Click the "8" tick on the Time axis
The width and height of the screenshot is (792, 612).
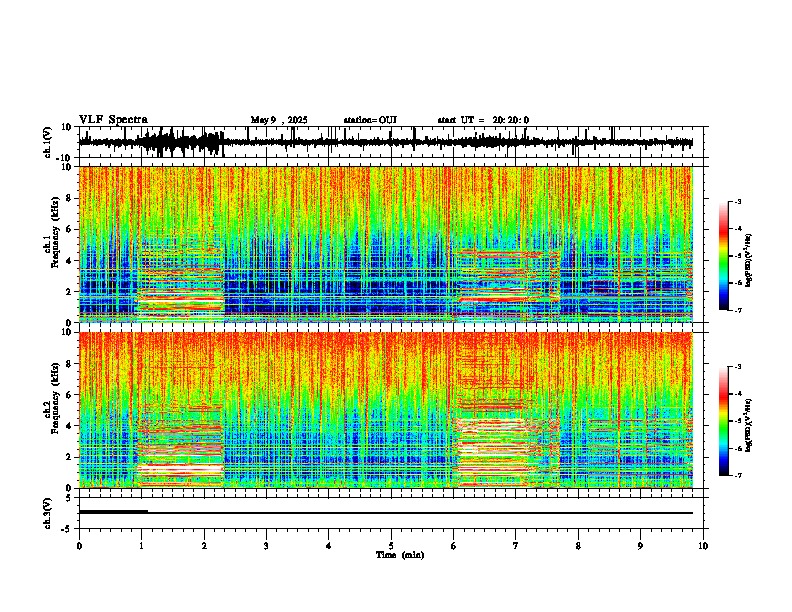coord(578,546)
